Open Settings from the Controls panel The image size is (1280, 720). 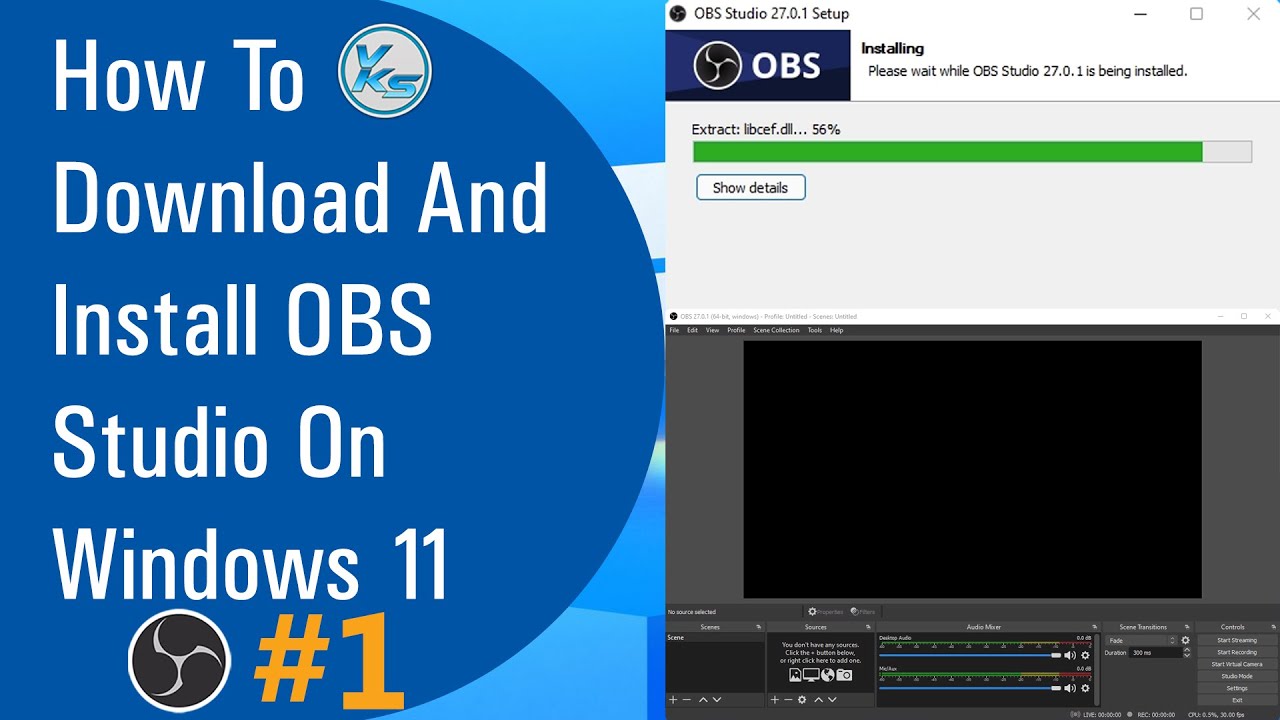coord(1237,688)
